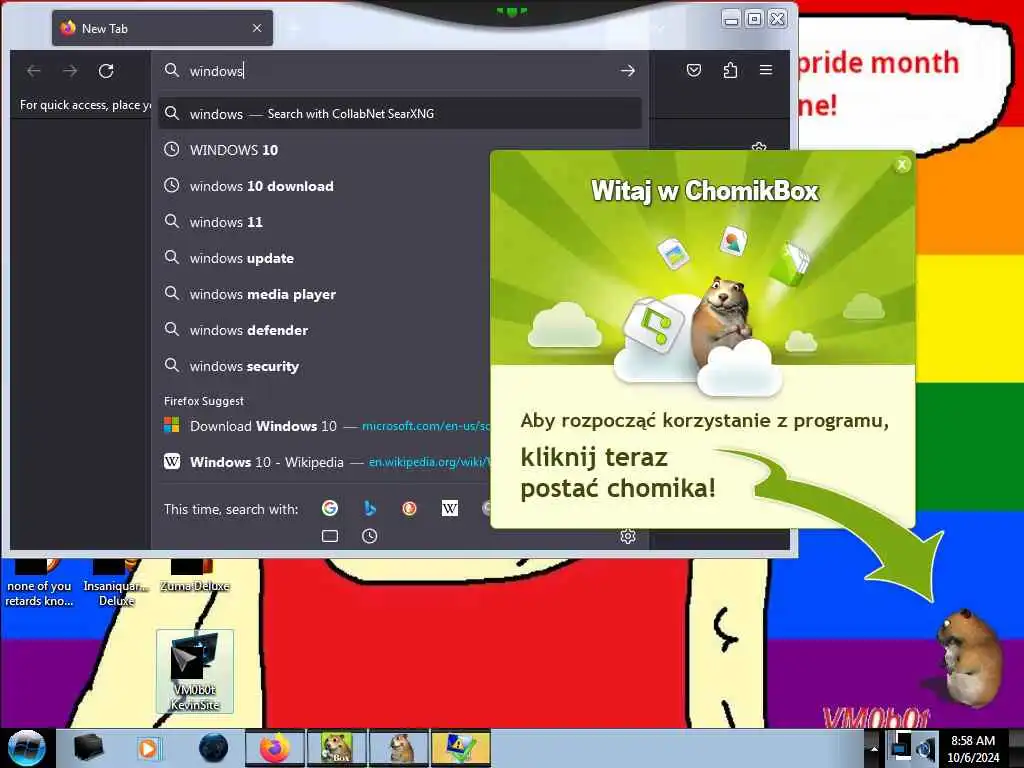This screenshot has height=768, width=1024.
Task: Search with DuckDuckGo one-off engine icon
Action: (x=409, y=508)
